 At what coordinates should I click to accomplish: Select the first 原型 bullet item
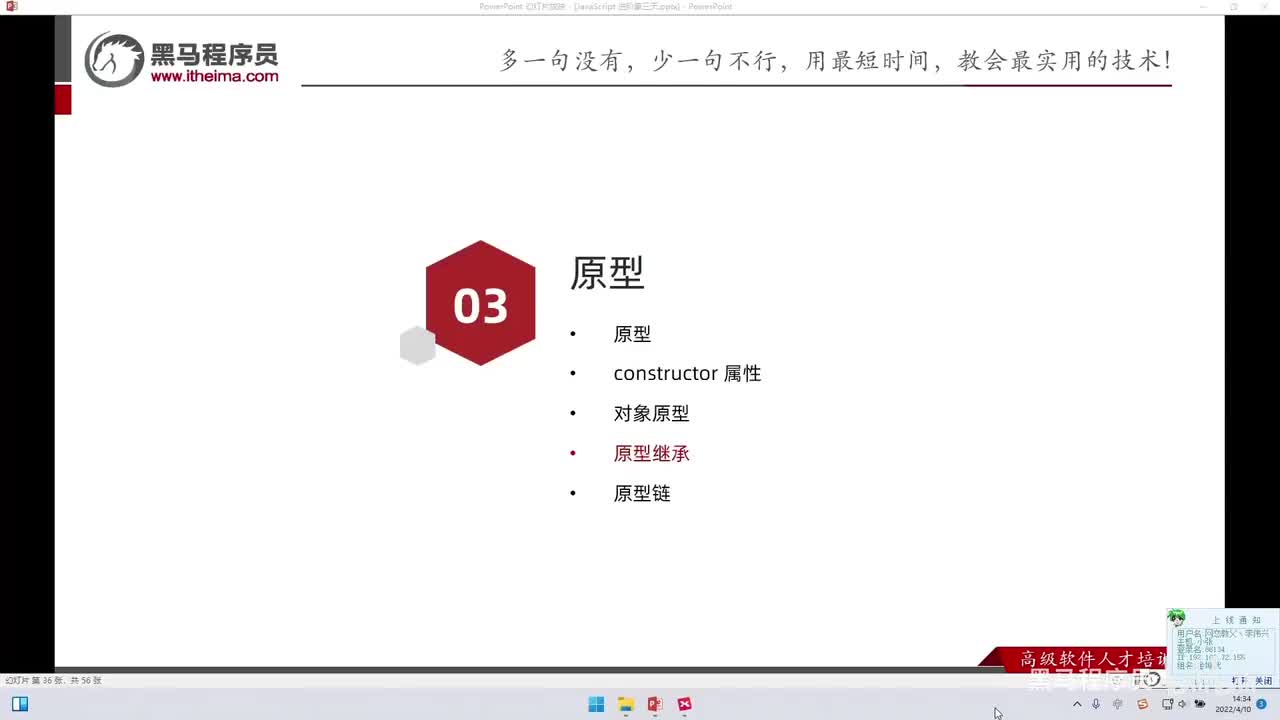[632, 334]
